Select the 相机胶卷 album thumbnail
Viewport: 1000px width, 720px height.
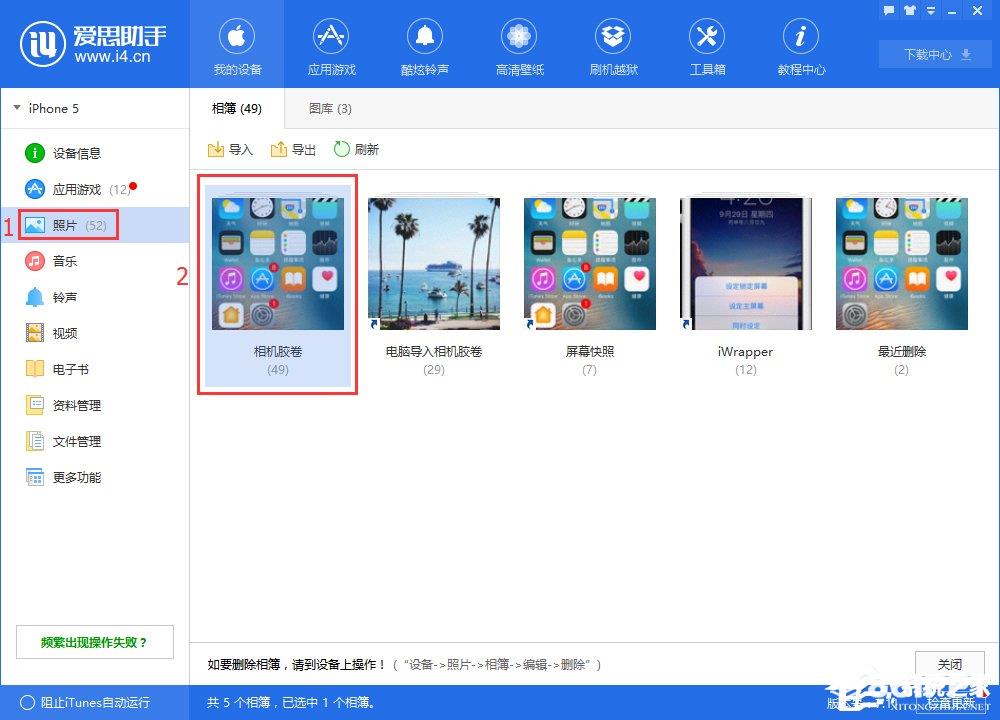277,286
